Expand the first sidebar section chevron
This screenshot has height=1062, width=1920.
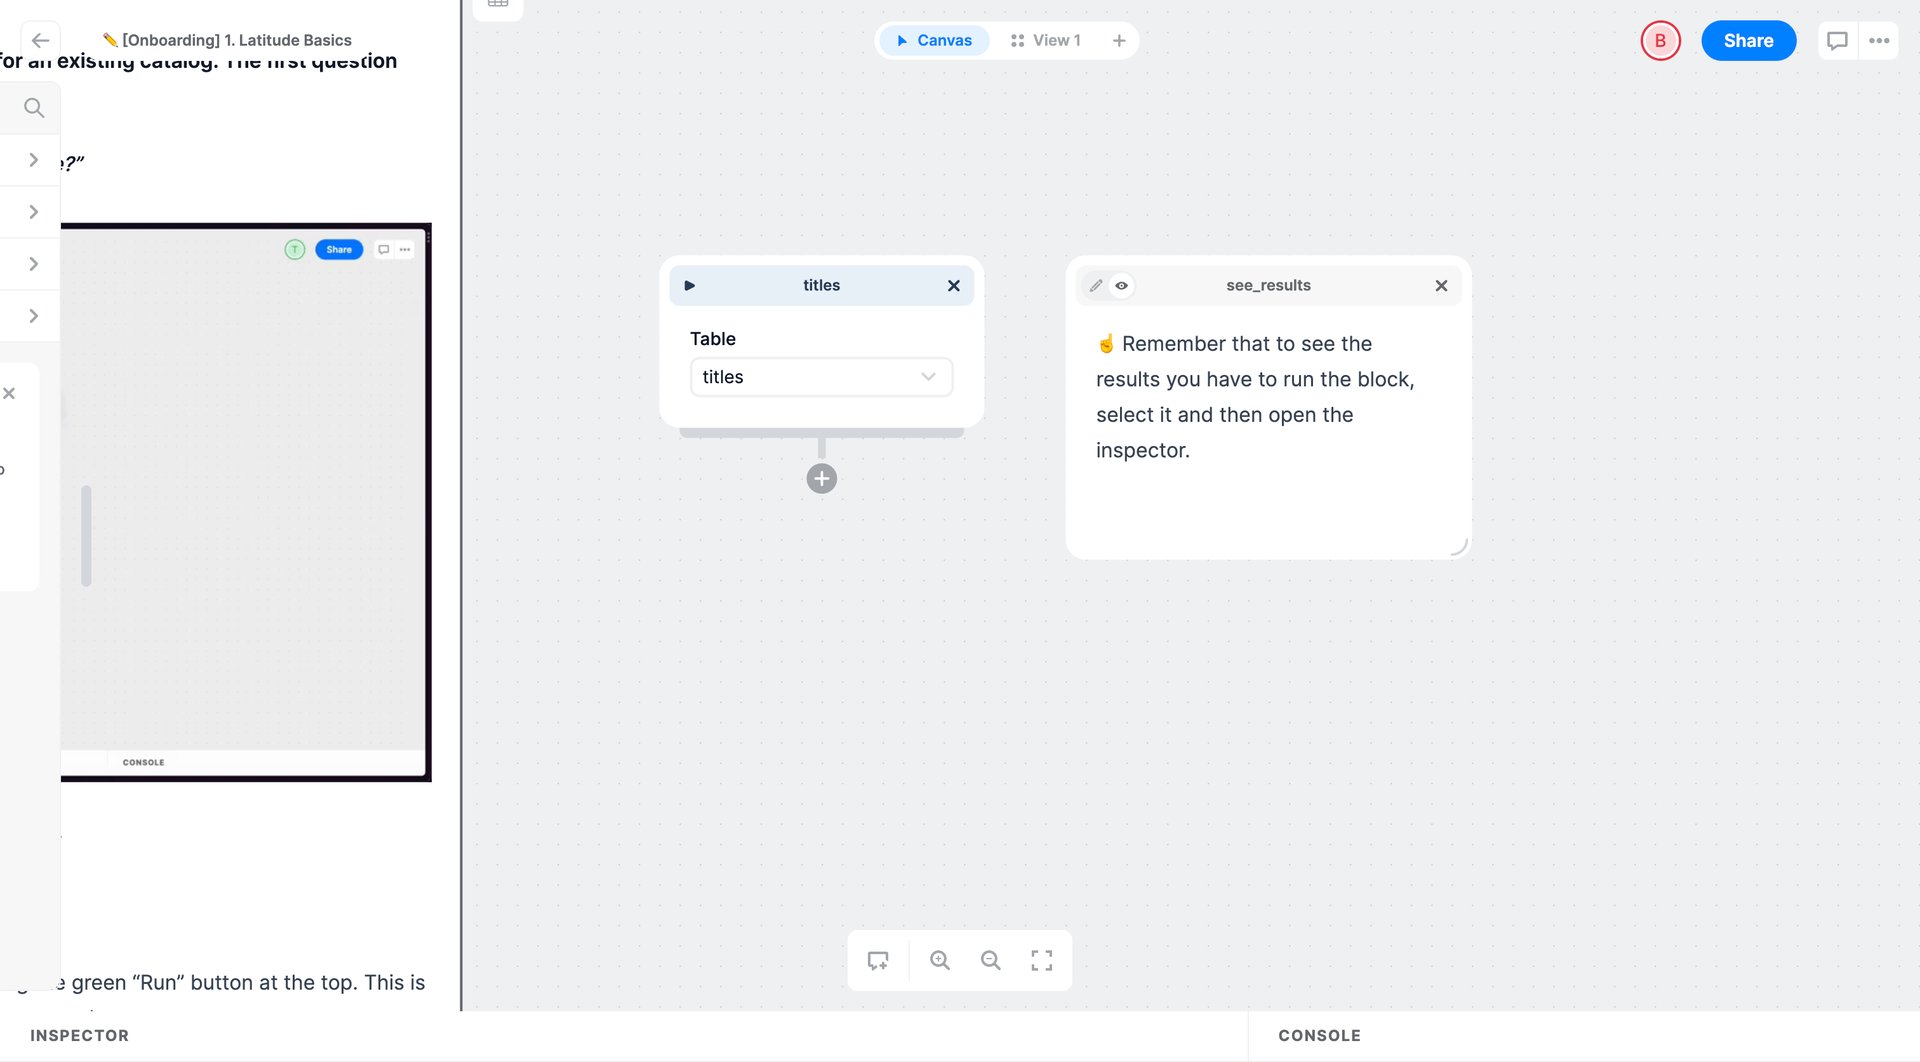coord(33,159)
